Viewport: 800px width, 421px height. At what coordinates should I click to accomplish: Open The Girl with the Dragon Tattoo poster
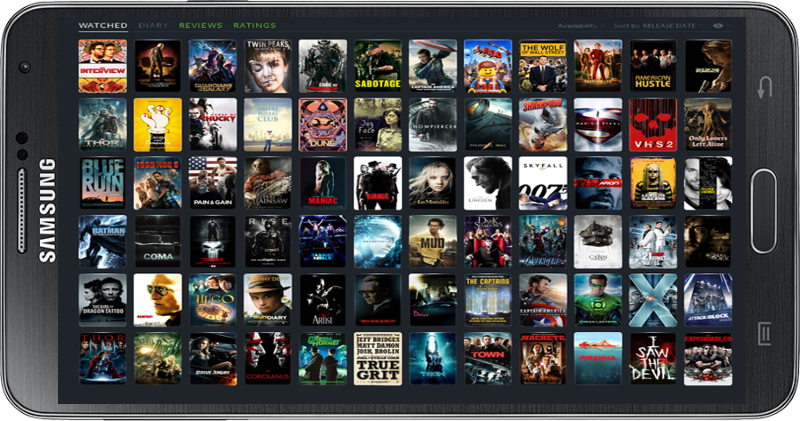tap(103, 300)
